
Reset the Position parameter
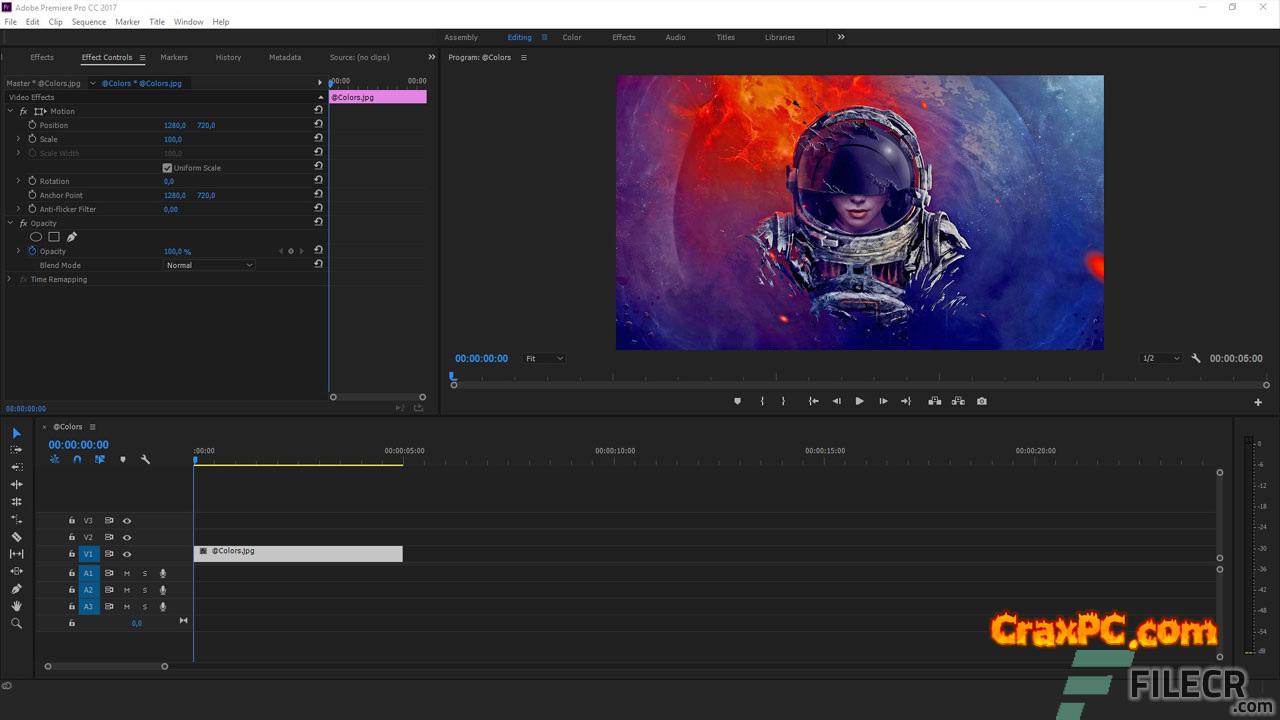318,125
